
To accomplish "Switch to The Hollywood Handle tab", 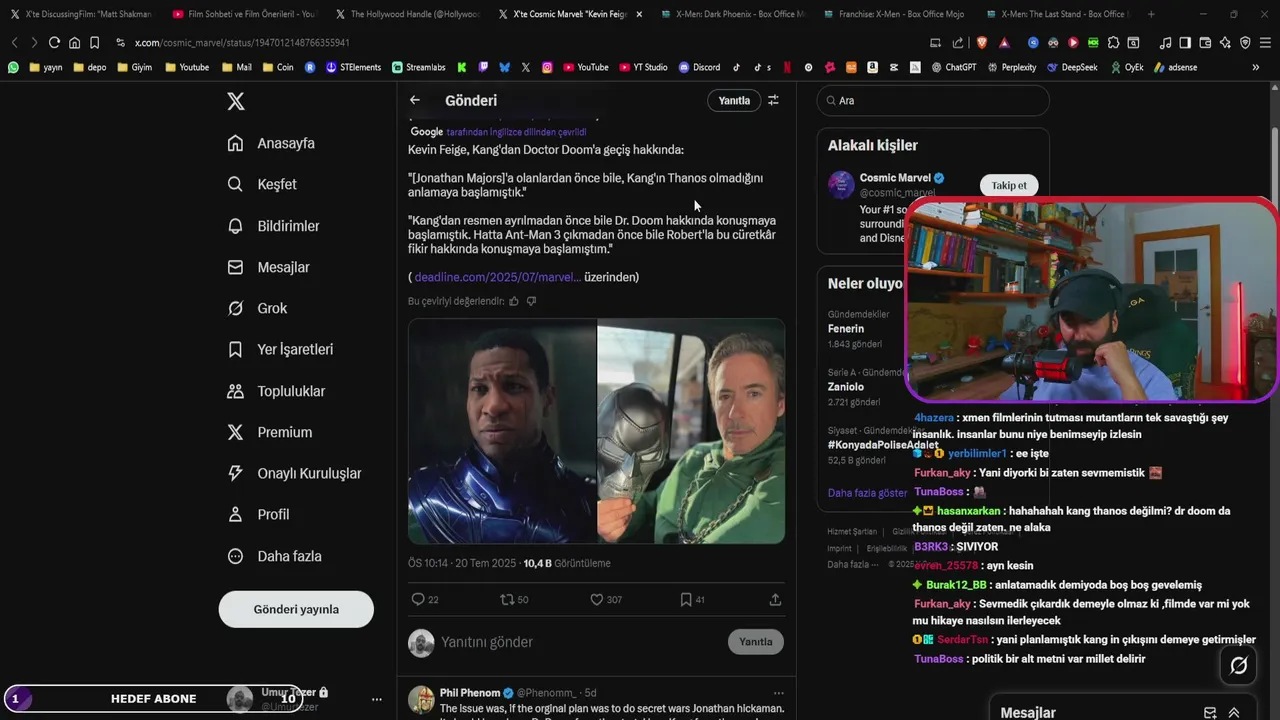I will 406,14.
